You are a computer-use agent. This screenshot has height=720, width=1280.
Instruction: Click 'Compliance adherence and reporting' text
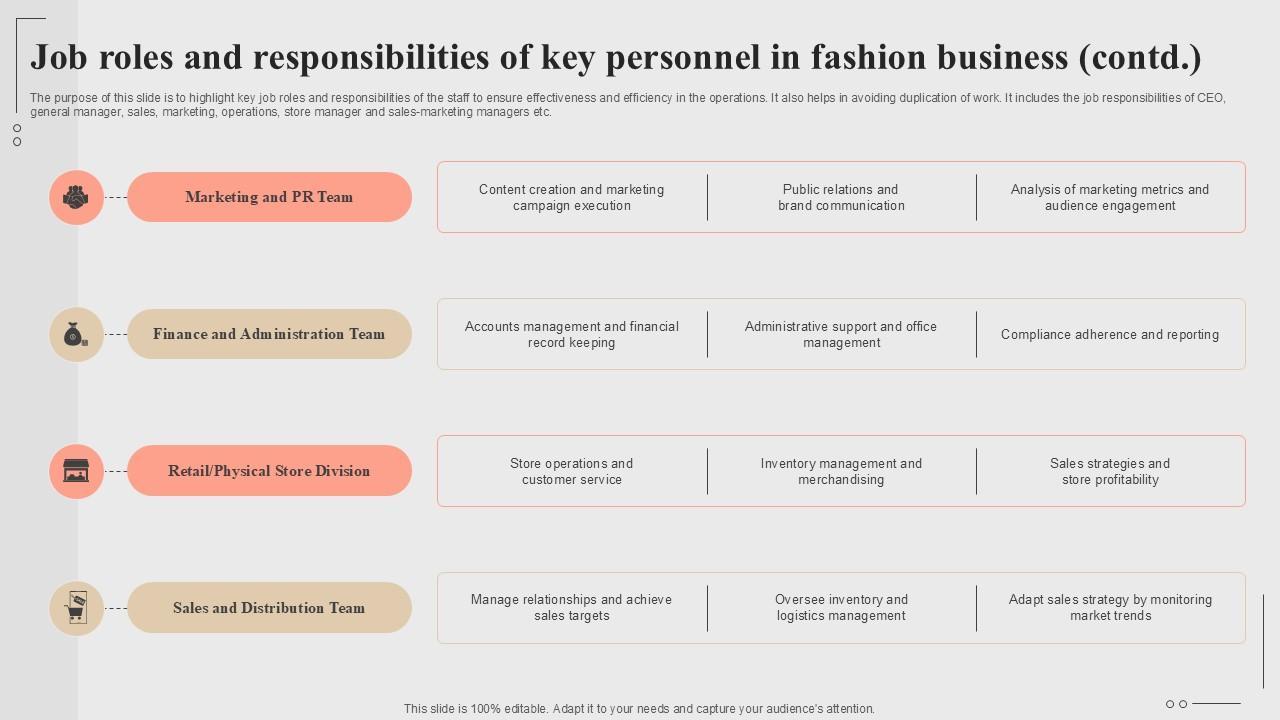pos(1110,335)
